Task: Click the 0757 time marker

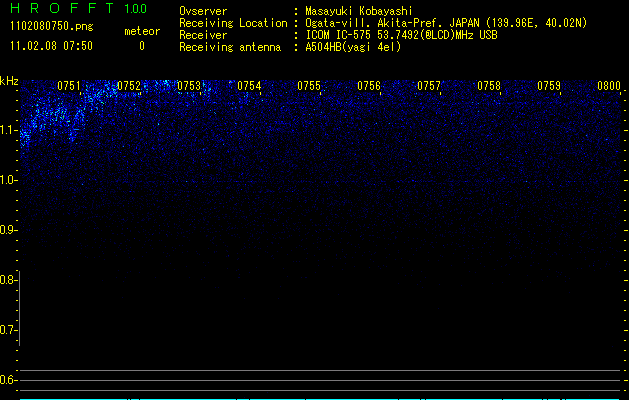Action: coord(429,86)
